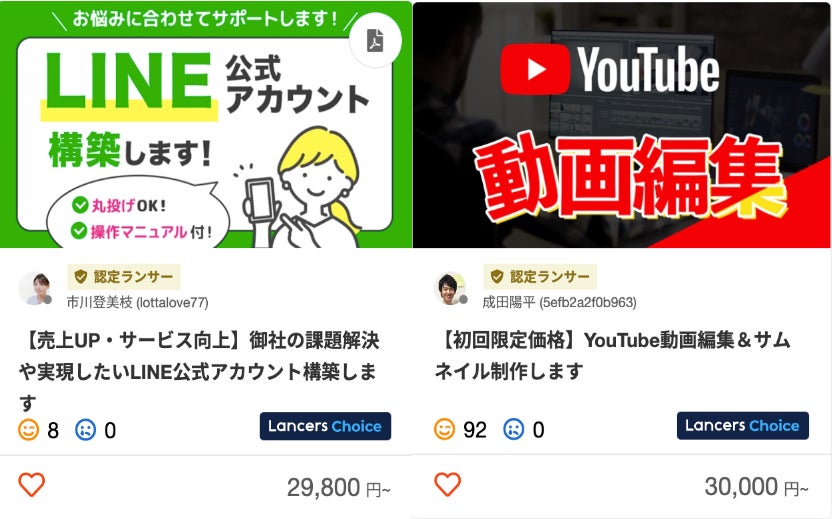Click orange smiley icon beside 92
Viewport: 832px width, 519px height.
point(445,429)
